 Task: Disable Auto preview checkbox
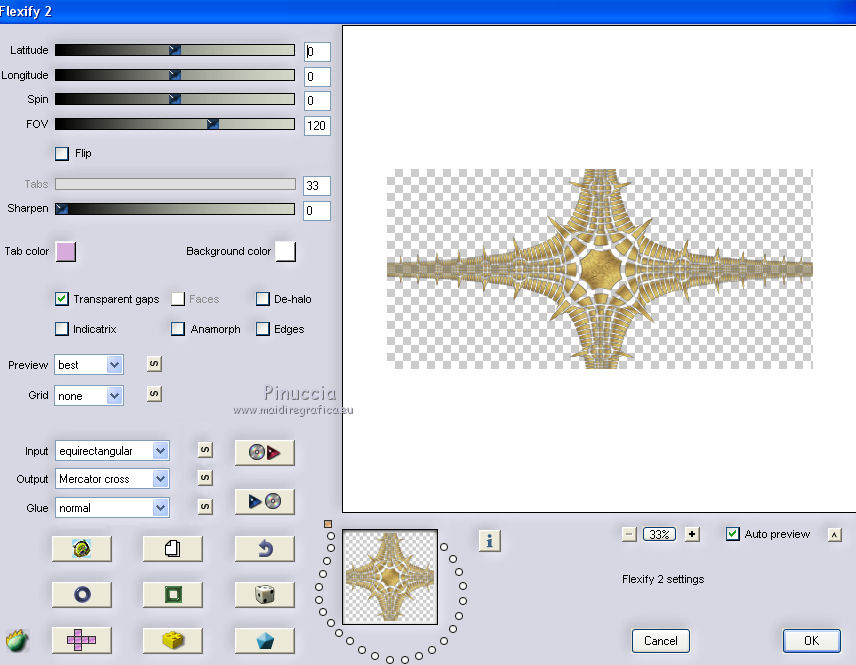point(733,534)
